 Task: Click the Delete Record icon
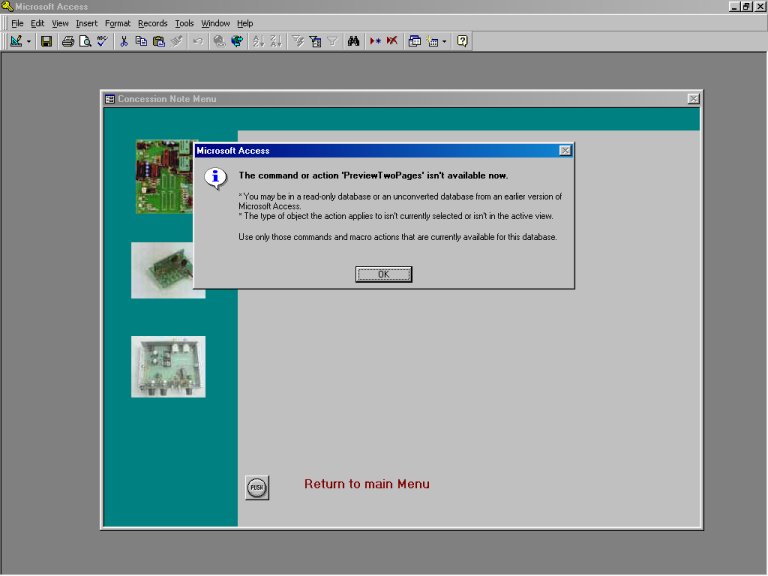point(392,41)
